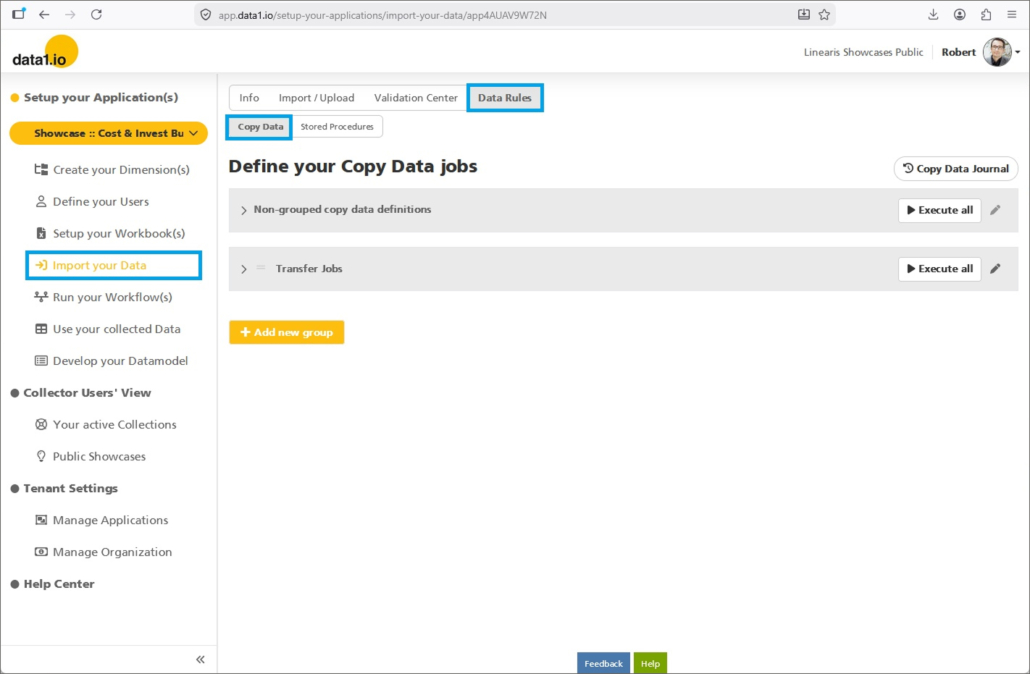Bookmark this page with the star icon
The width and height of the screenshot is (1030, 674).
coord(824,15)
